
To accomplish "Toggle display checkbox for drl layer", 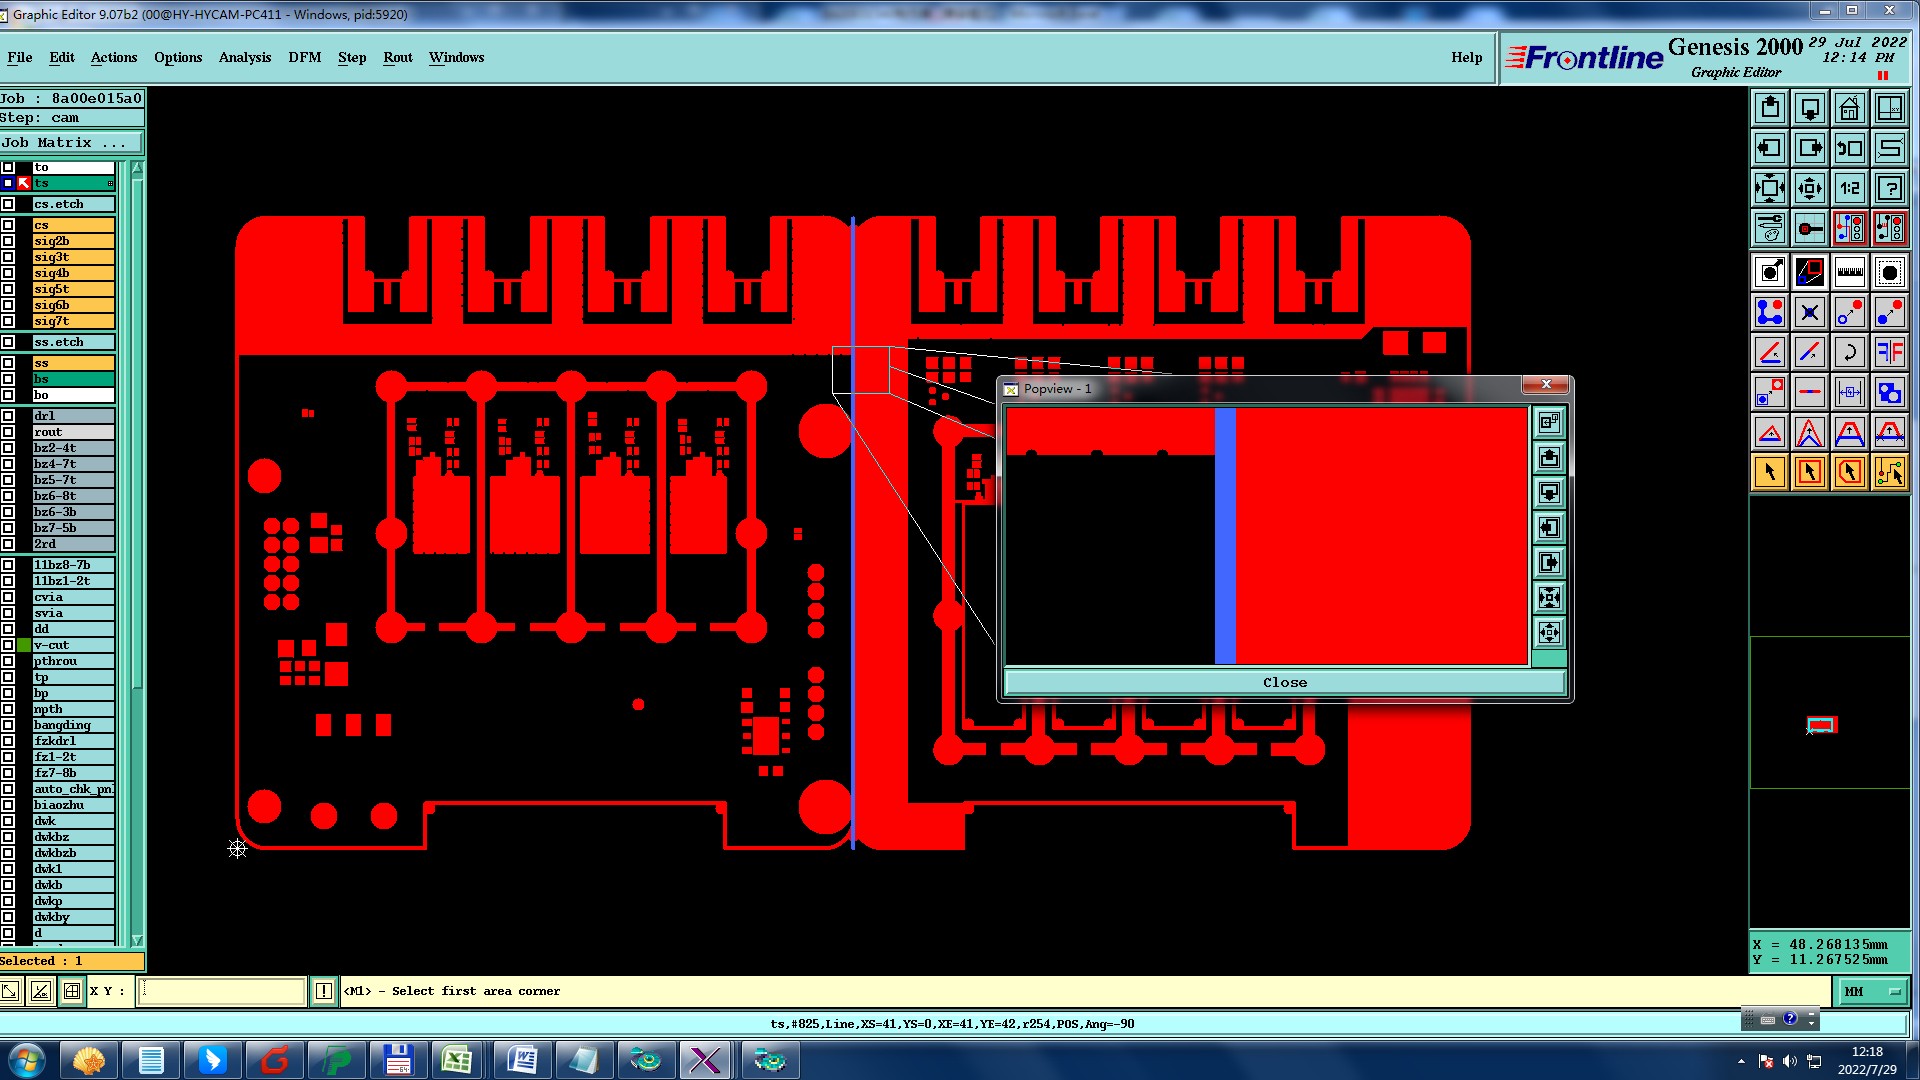I will click(x=8, y=416).
